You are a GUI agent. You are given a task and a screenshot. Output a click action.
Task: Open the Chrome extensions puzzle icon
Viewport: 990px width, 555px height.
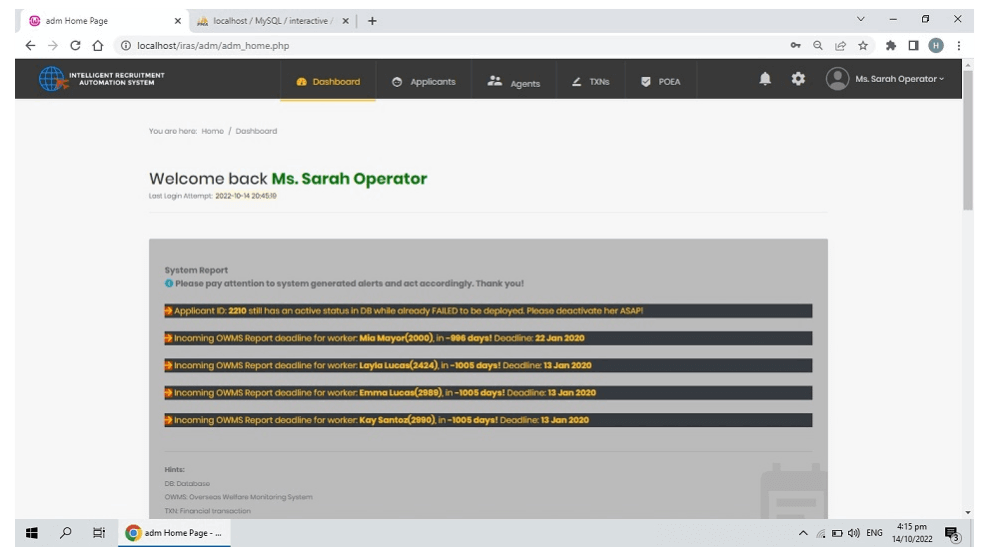891,45
